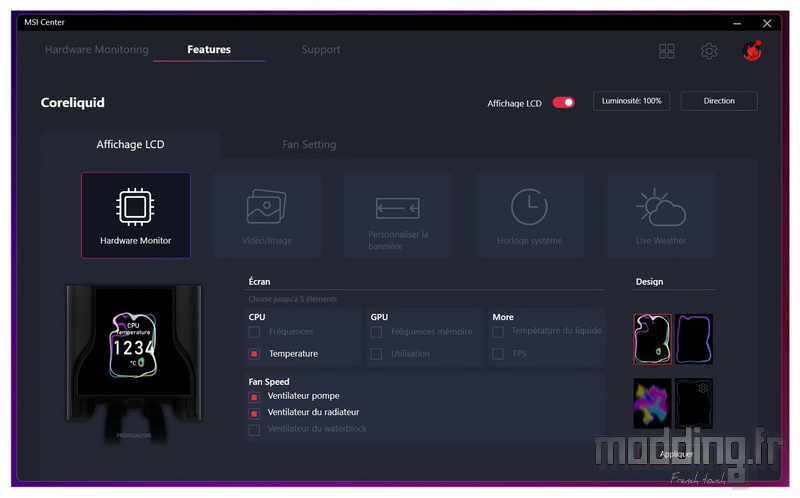The width and height of the screenshot is (800, 498).
Task: Click the Direction button
Action: [719, 101]
